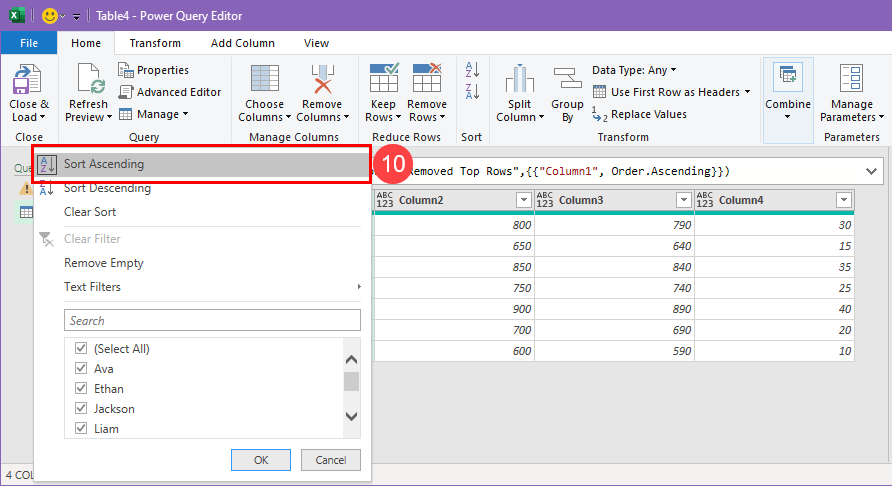
Task: Click the OK button
Action: [261, 460]
